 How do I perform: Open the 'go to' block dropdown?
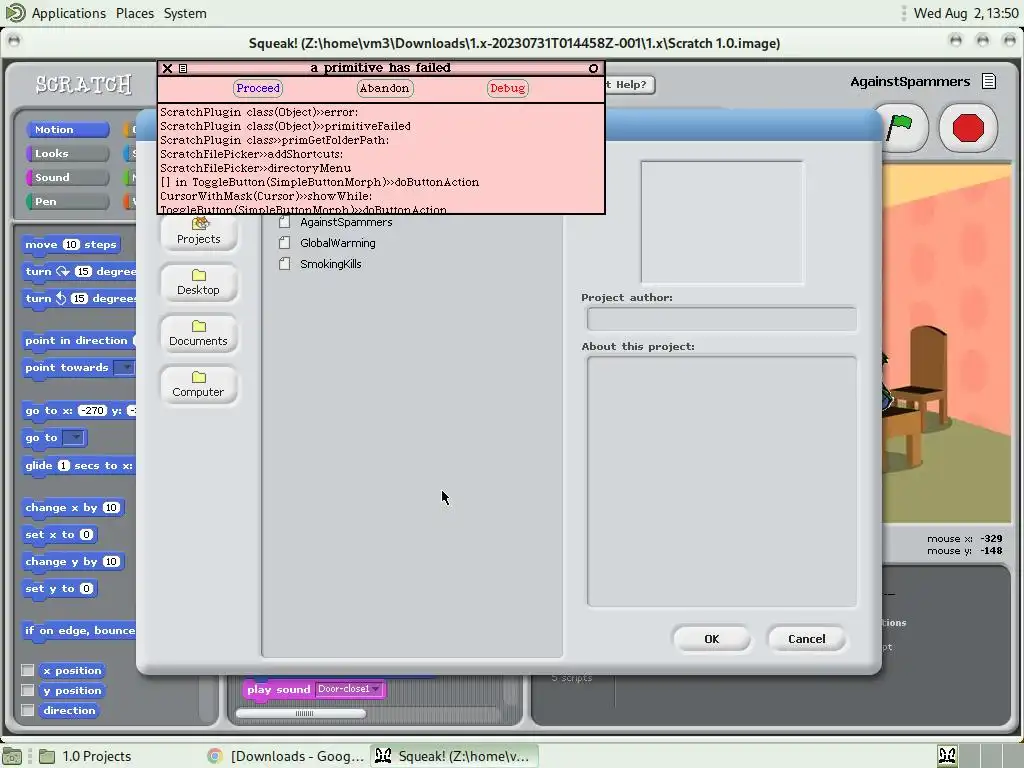pos(74,438)
